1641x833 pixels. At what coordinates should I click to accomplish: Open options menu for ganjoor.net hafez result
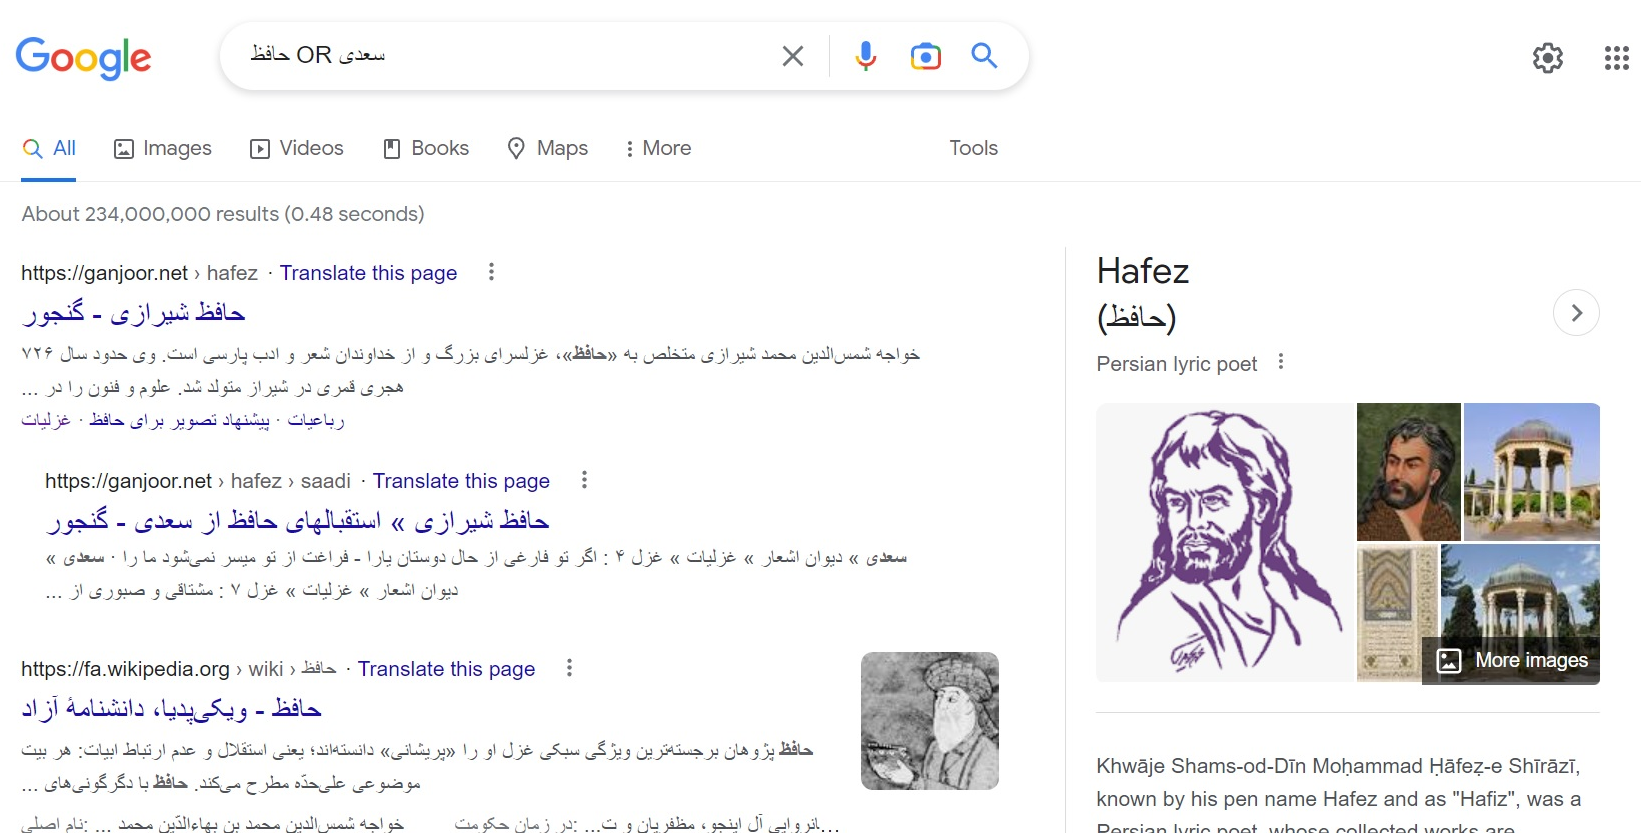491,272
